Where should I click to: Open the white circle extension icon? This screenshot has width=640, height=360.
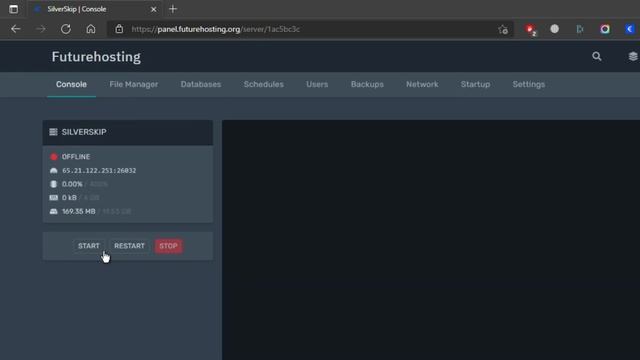point(554,29)
